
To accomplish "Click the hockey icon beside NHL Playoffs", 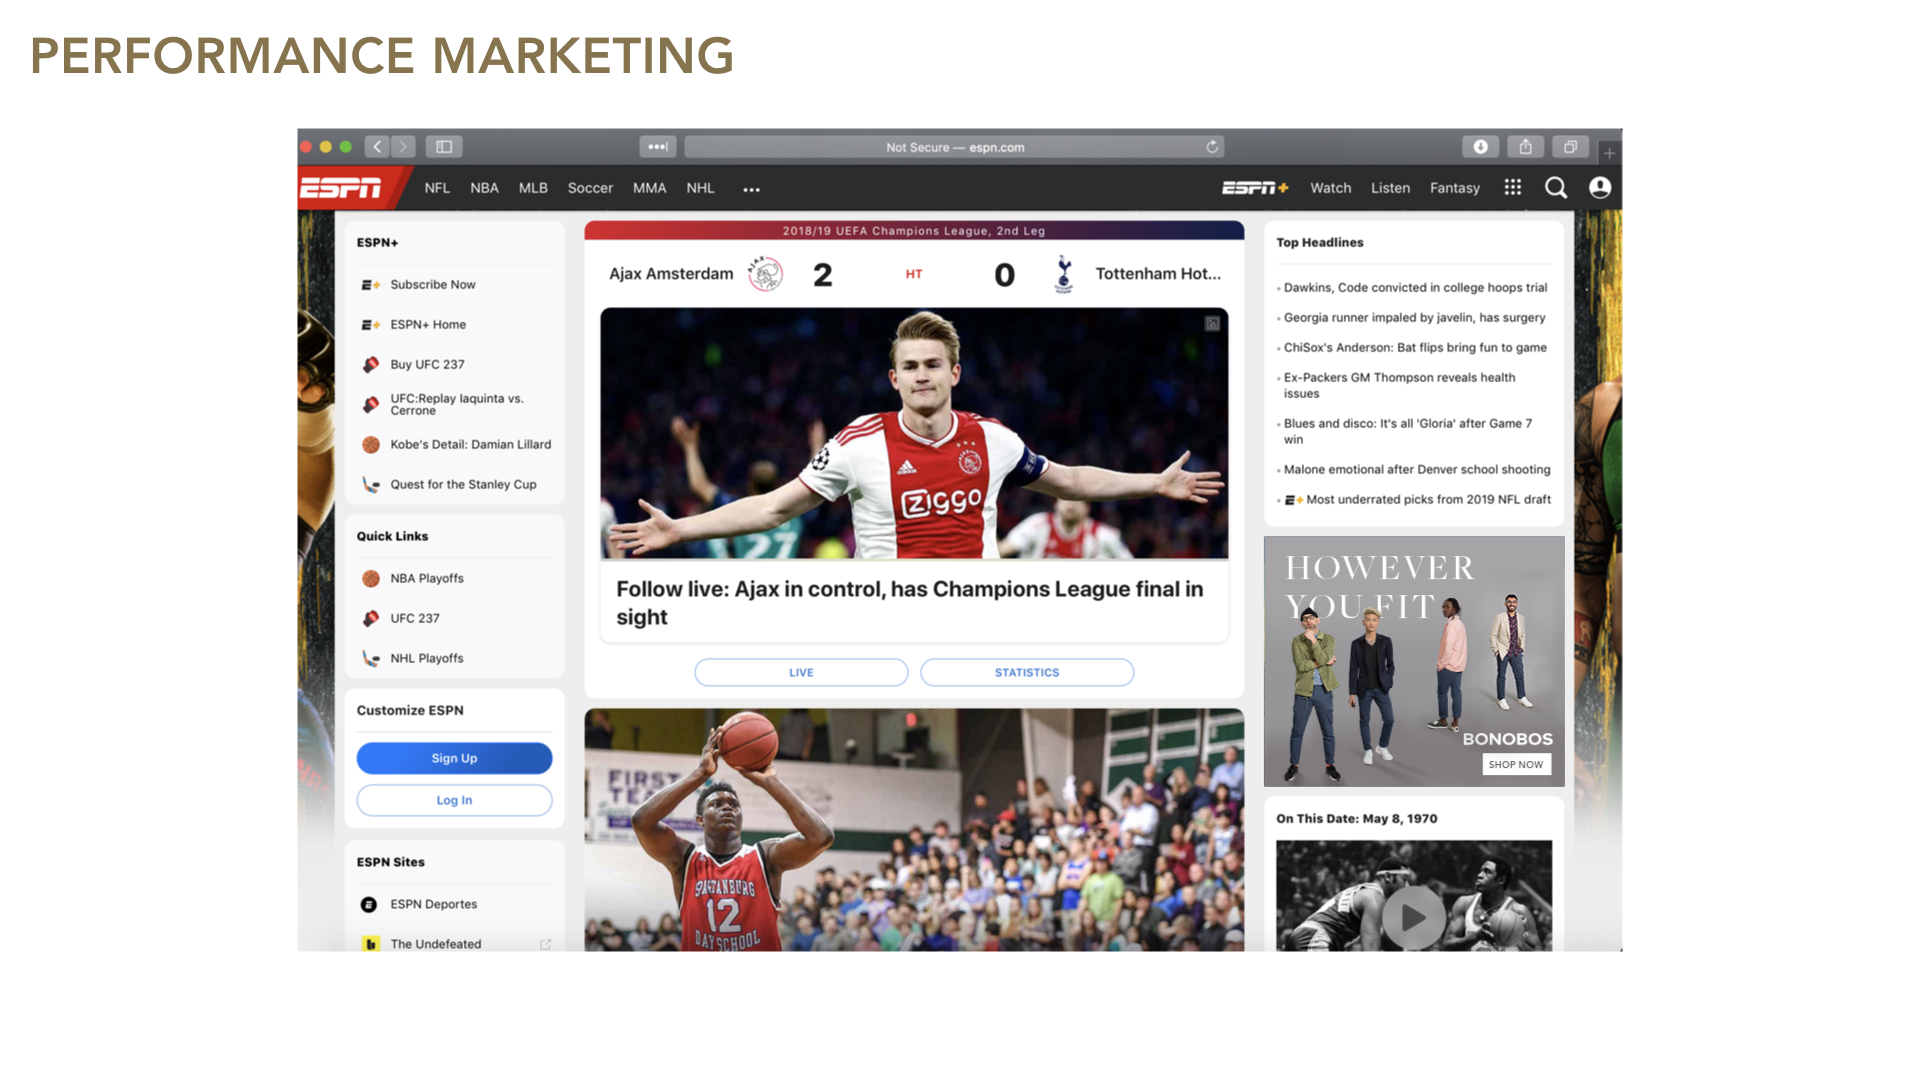I will coord(371,659).
